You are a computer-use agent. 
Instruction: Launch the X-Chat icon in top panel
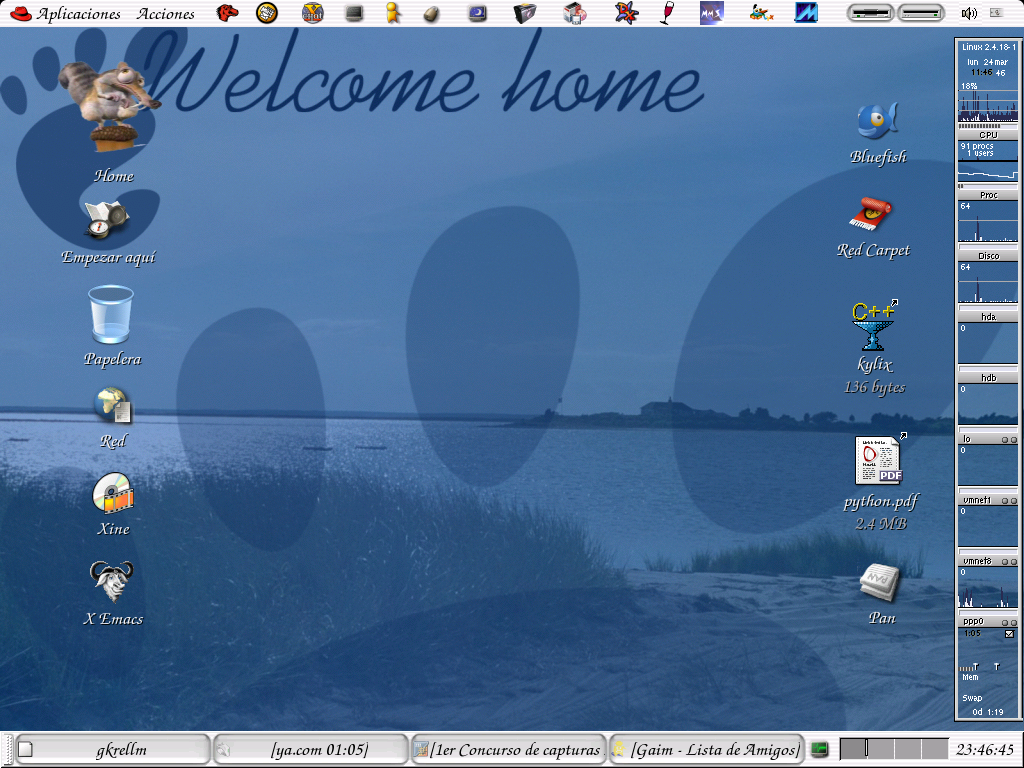coord(313,12)
